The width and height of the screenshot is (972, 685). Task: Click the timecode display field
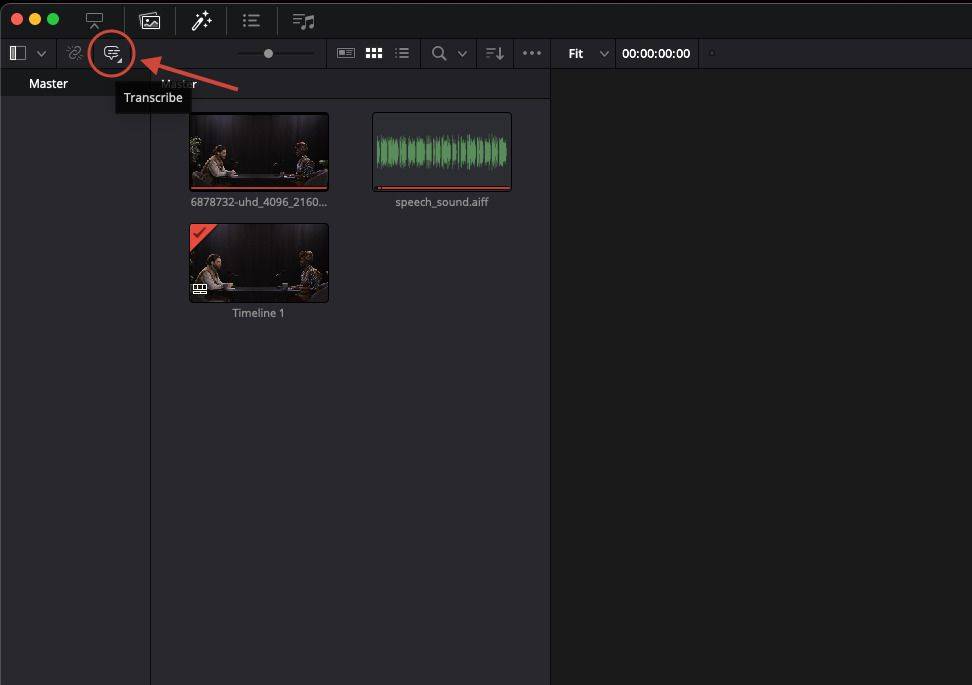tap(656, 53)
